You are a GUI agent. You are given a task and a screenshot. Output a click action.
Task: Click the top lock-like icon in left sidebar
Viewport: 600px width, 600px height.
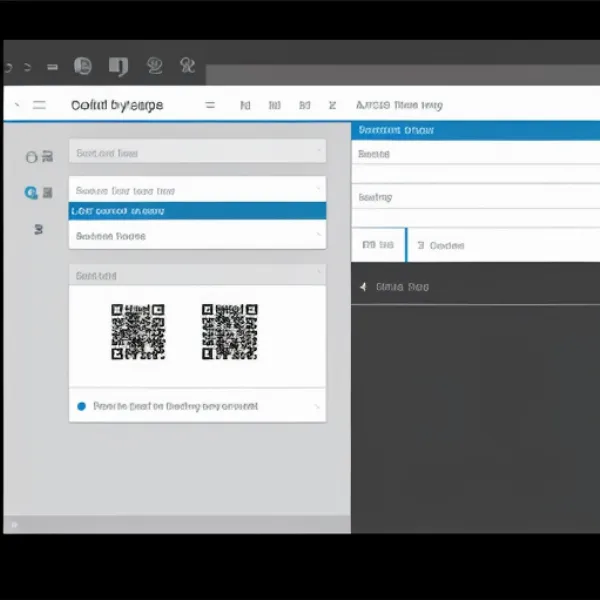tap(31, 156)
